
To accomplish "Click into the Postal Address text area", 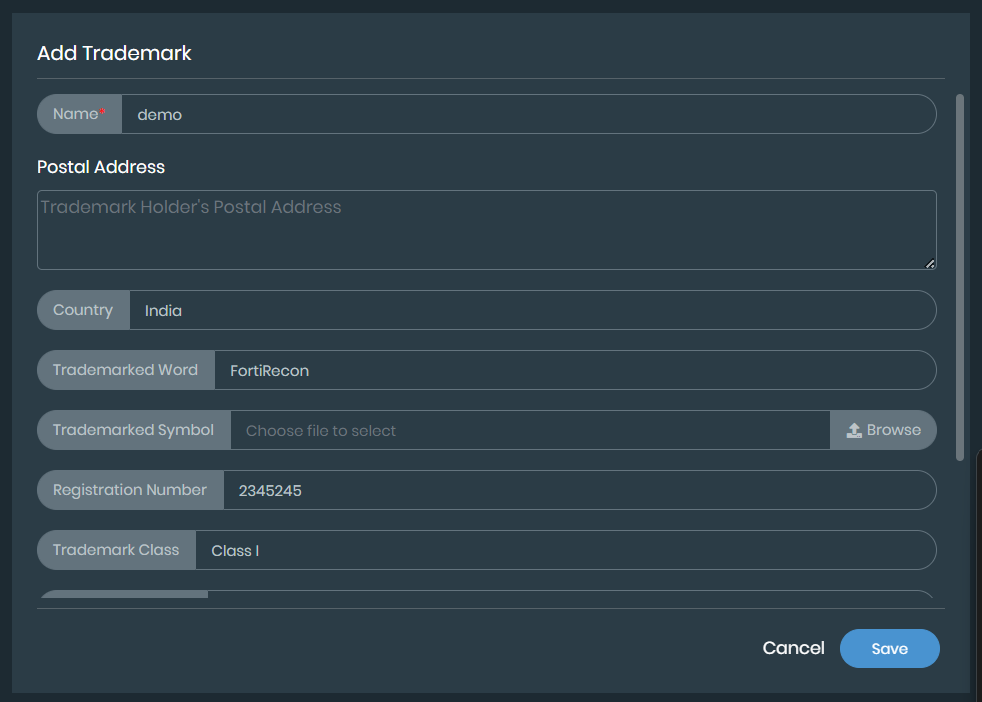I will tap(486, 230).
